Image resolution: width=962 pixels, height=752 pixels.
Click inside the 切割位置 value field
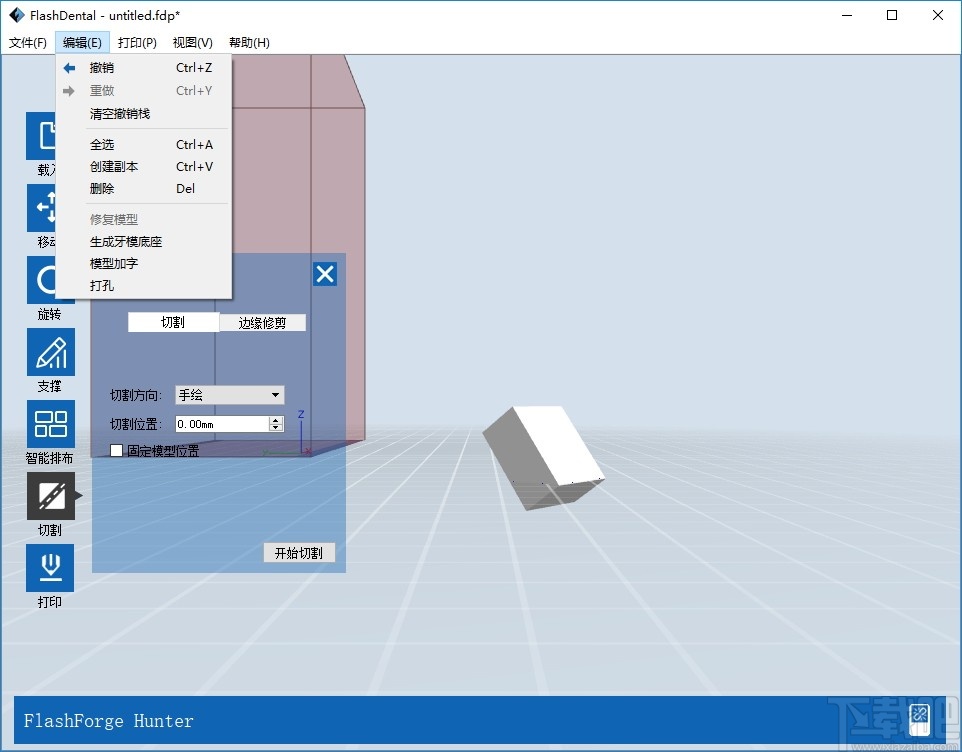tap(215, 423)
